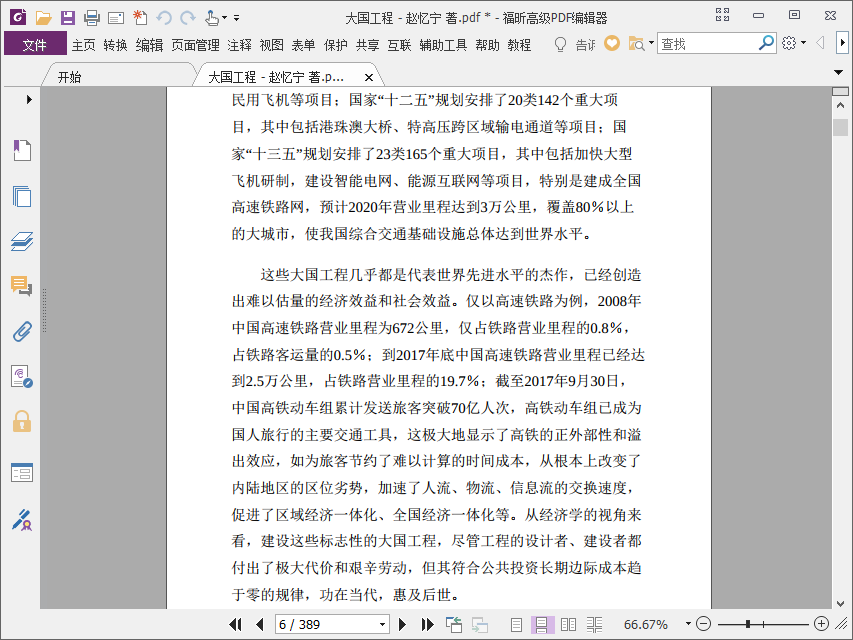Expand the left navigation panel arrow
This screenshot has width=853, height=640.
29,100
